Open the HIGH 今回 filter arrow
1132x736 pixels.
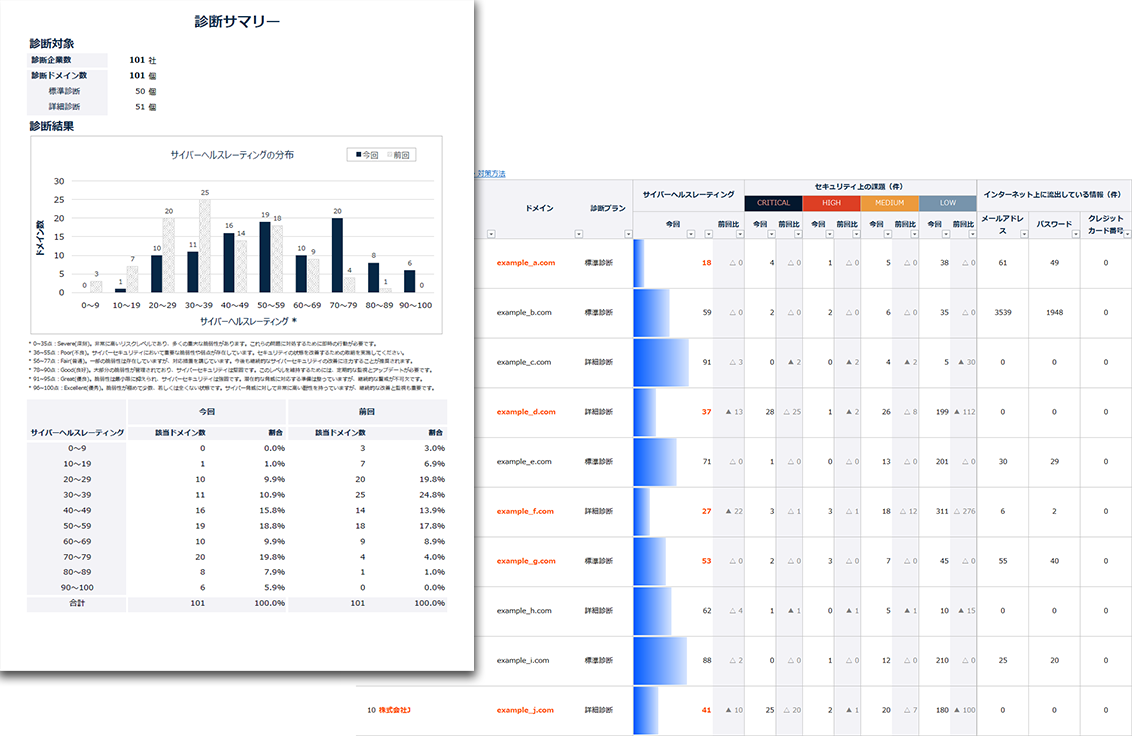830,234
